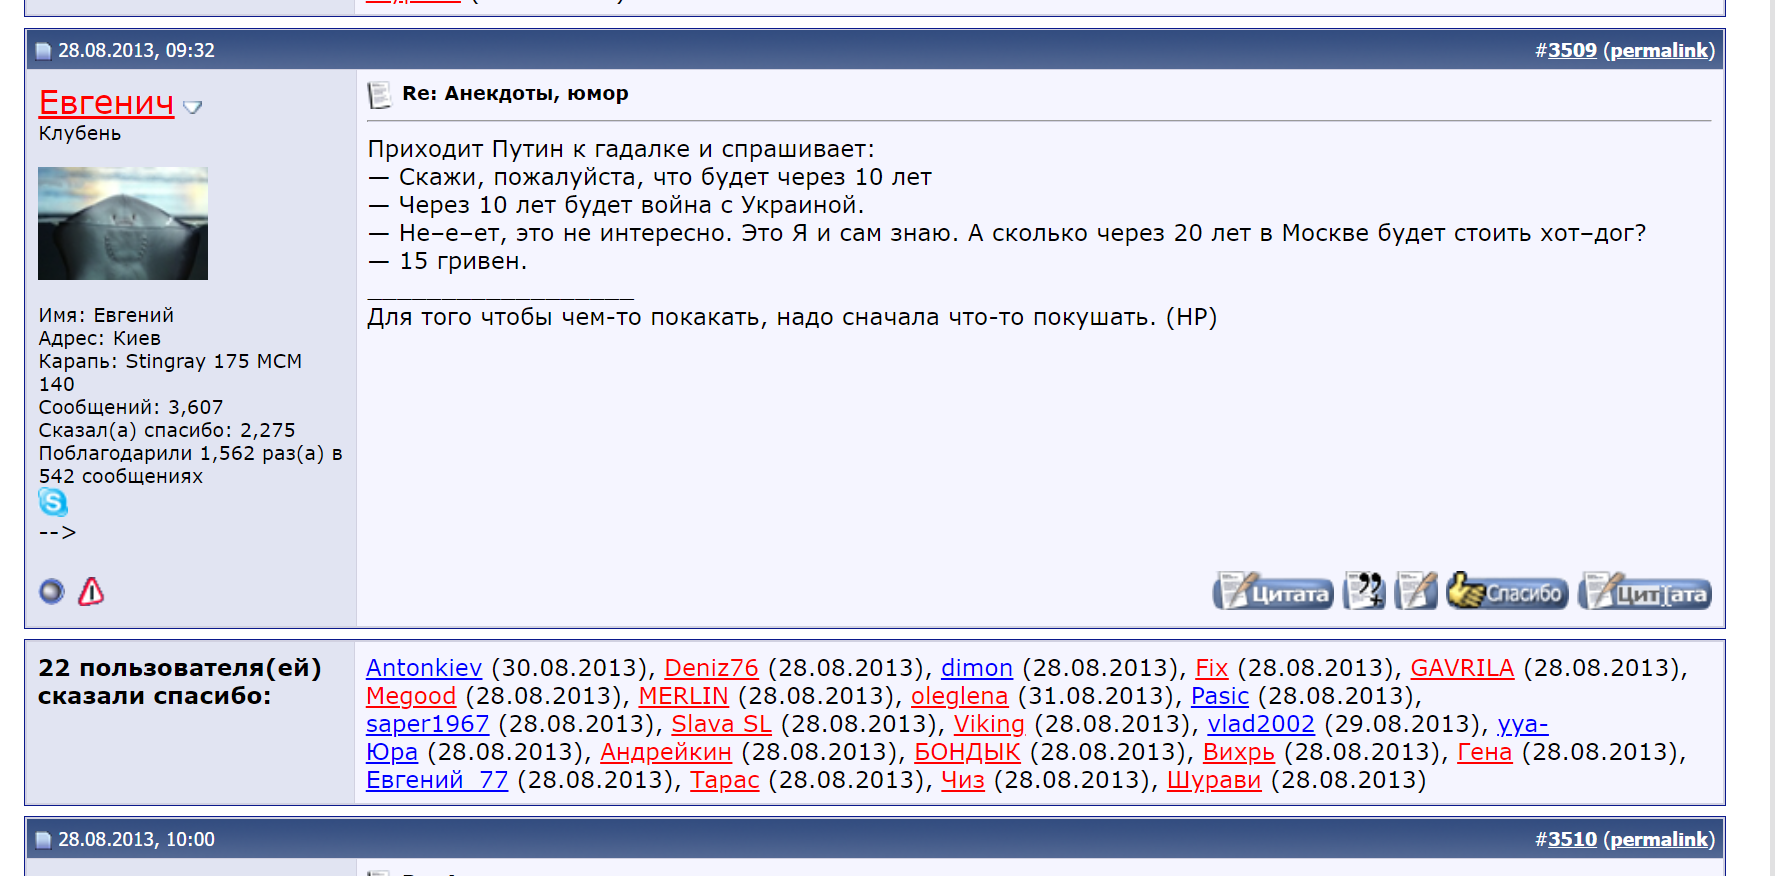Click the first Цитата quote button
Viewport: 1775px width, 876px height.
[1273, 592]
